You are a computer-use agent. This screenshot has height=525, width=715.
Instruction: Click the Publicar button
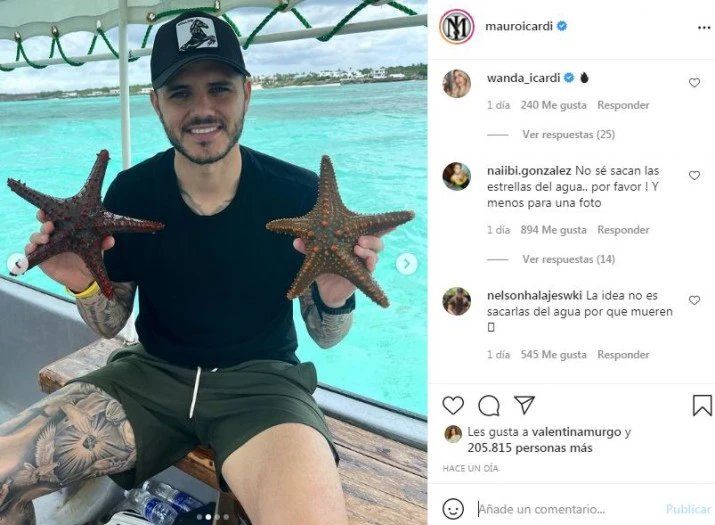(x=689, y=509)
